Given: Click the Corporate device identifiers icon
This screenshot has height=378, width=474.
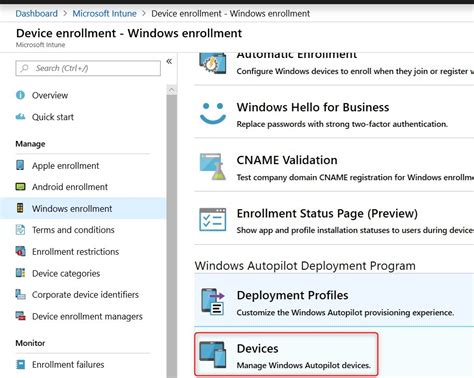Looking at the screenshot, I should point(20,294).
